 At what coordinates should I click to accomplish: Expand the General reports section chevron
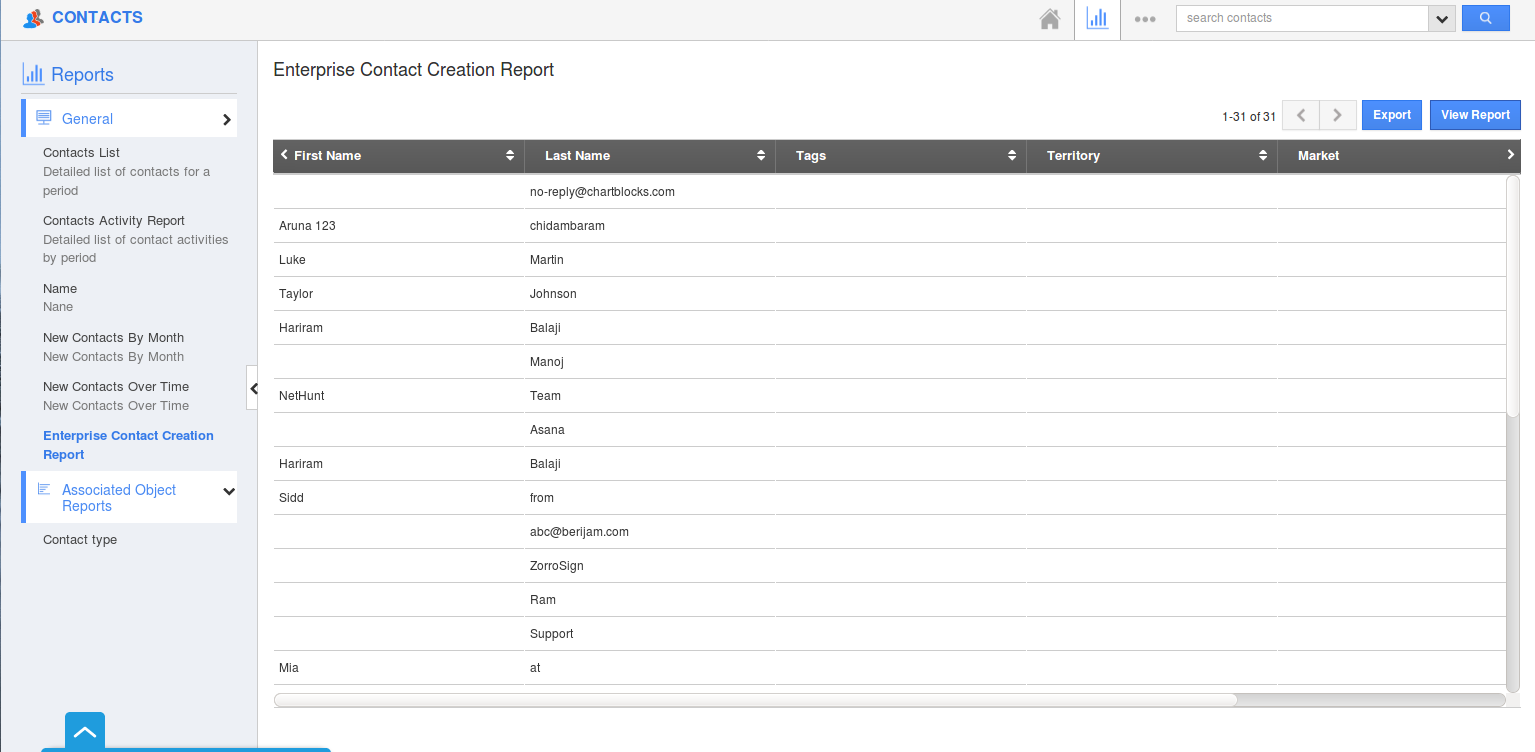(x=228, y=117)
